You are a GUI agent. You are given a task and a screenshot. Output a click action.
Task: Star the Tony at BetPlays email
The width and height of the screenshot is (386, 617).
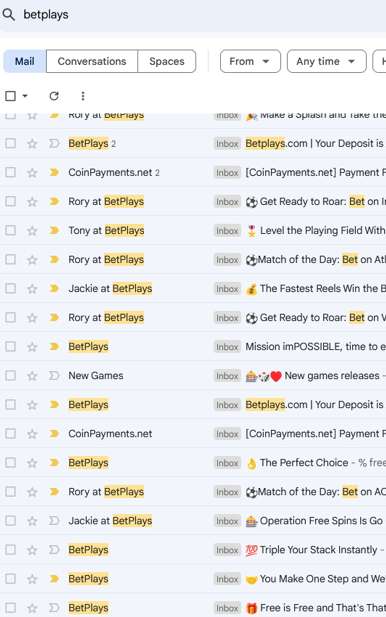(x=32, y=231)
